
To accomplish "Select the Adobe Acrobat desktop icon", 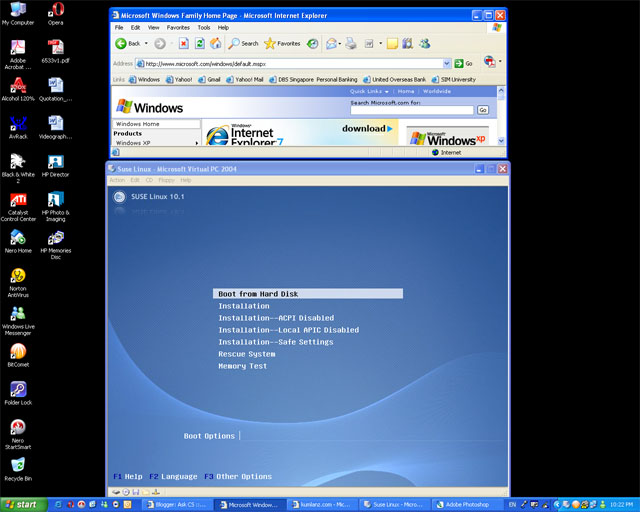I will point(18,55).
